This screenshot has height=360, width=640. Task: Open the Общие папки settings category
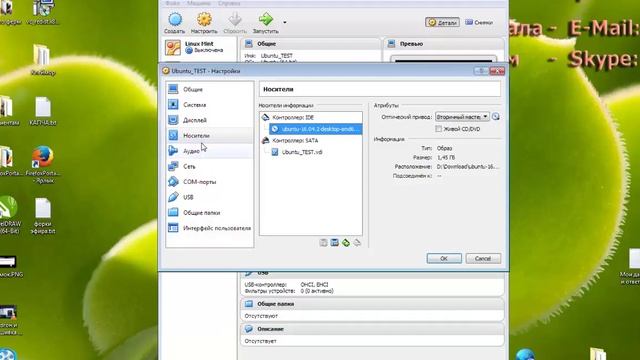pos(210,213)
